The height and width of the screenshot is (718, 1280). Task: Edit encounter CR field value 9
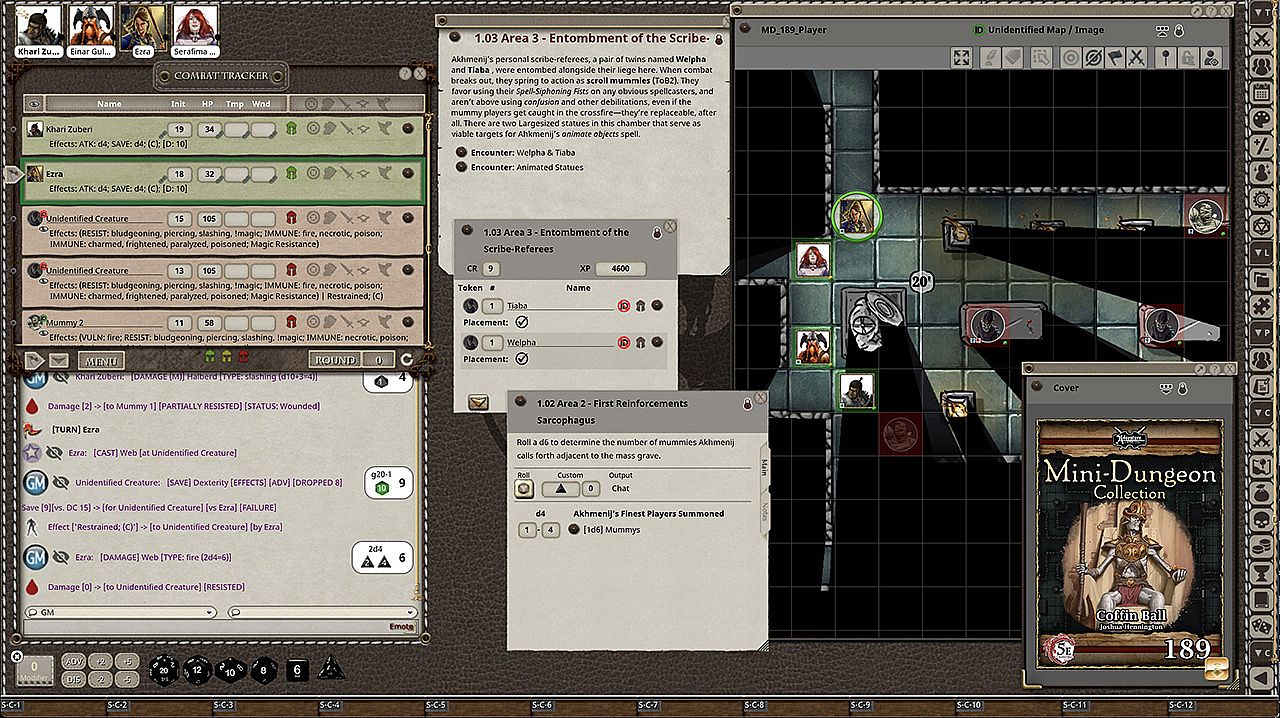tap(491, 269)
